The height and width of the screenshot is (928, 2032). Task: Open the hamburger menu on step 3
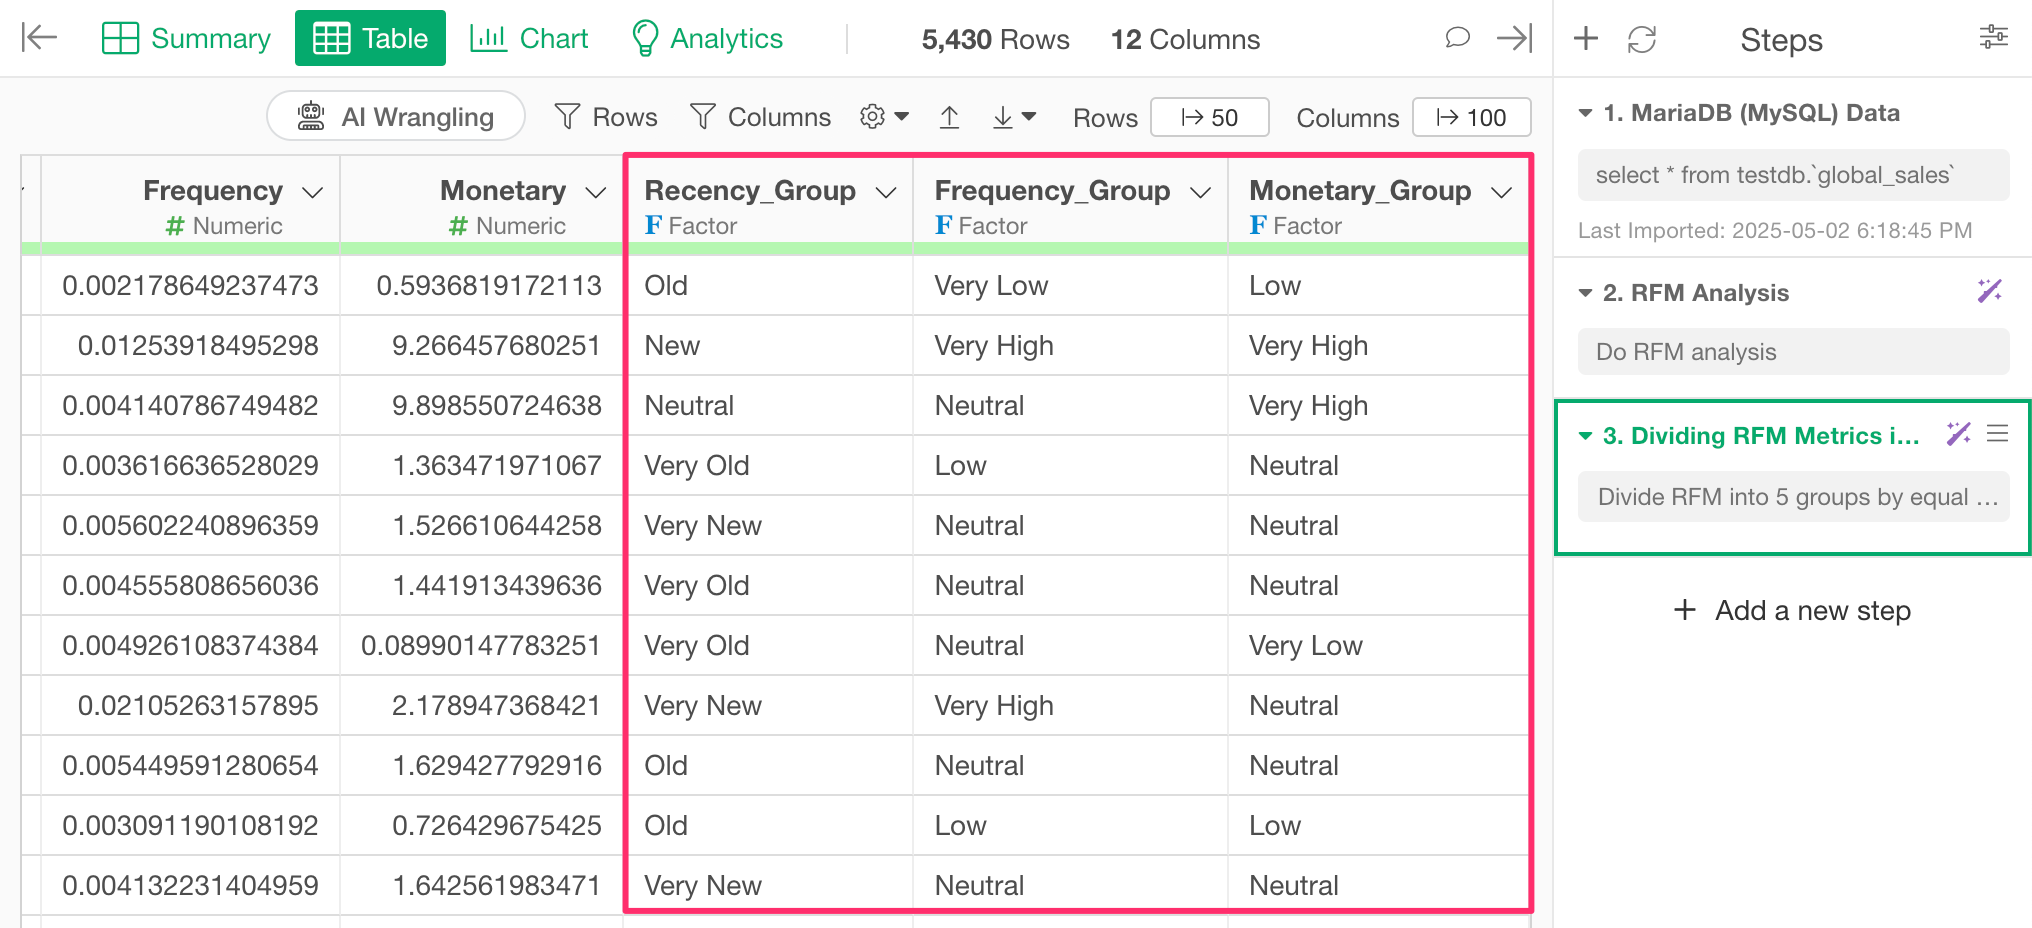point(1997,434)
